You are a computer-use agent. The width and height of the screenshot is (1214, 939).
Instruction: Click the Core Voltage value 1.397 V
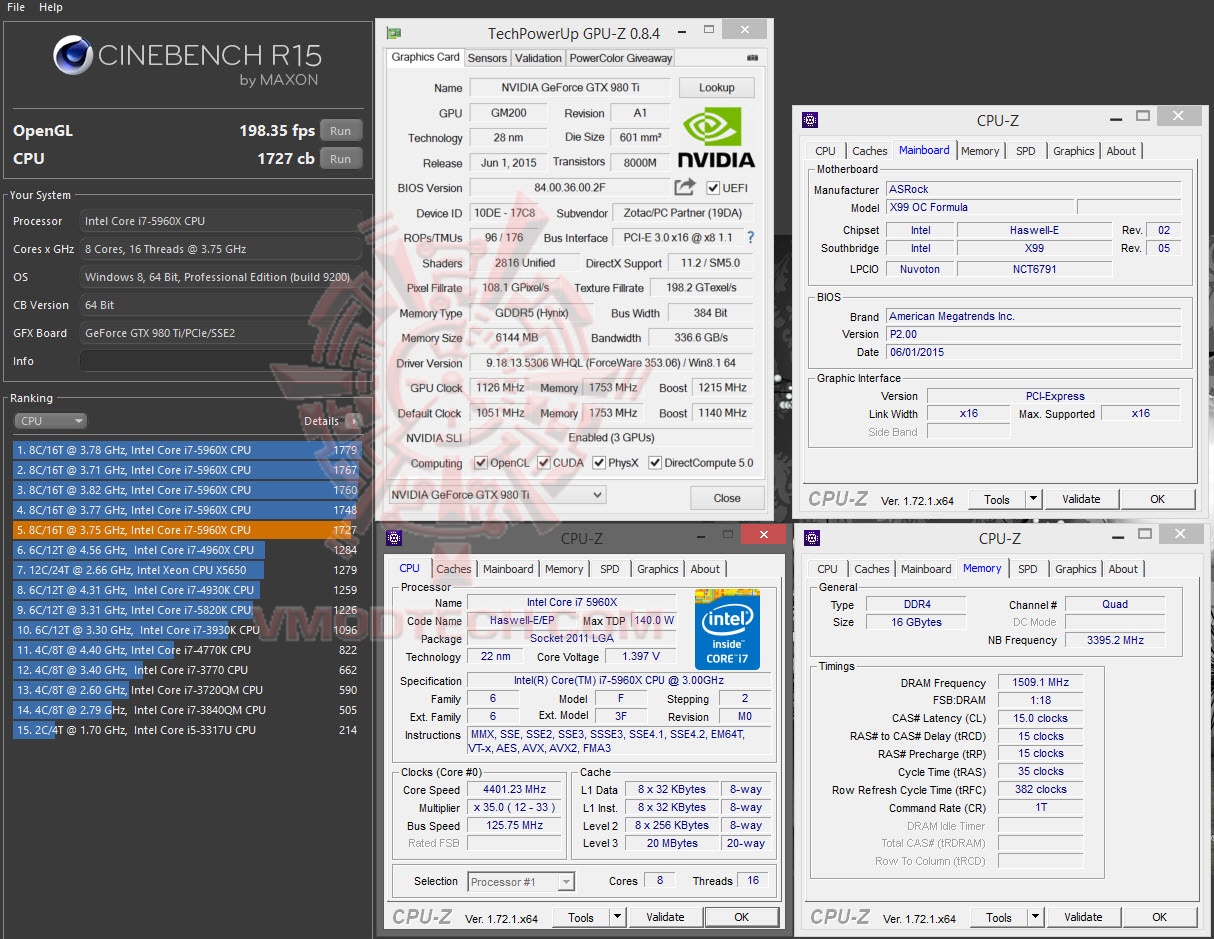pyautogui.click(x=640, y=656)
